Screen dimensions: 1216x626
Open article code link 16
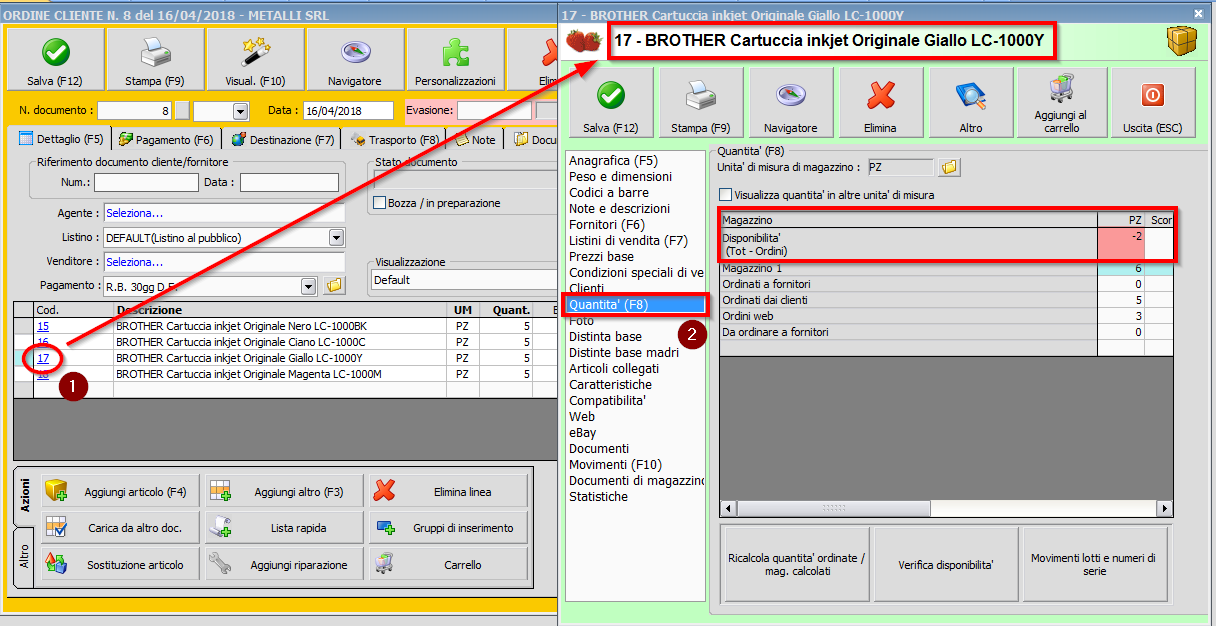point(43,342)
